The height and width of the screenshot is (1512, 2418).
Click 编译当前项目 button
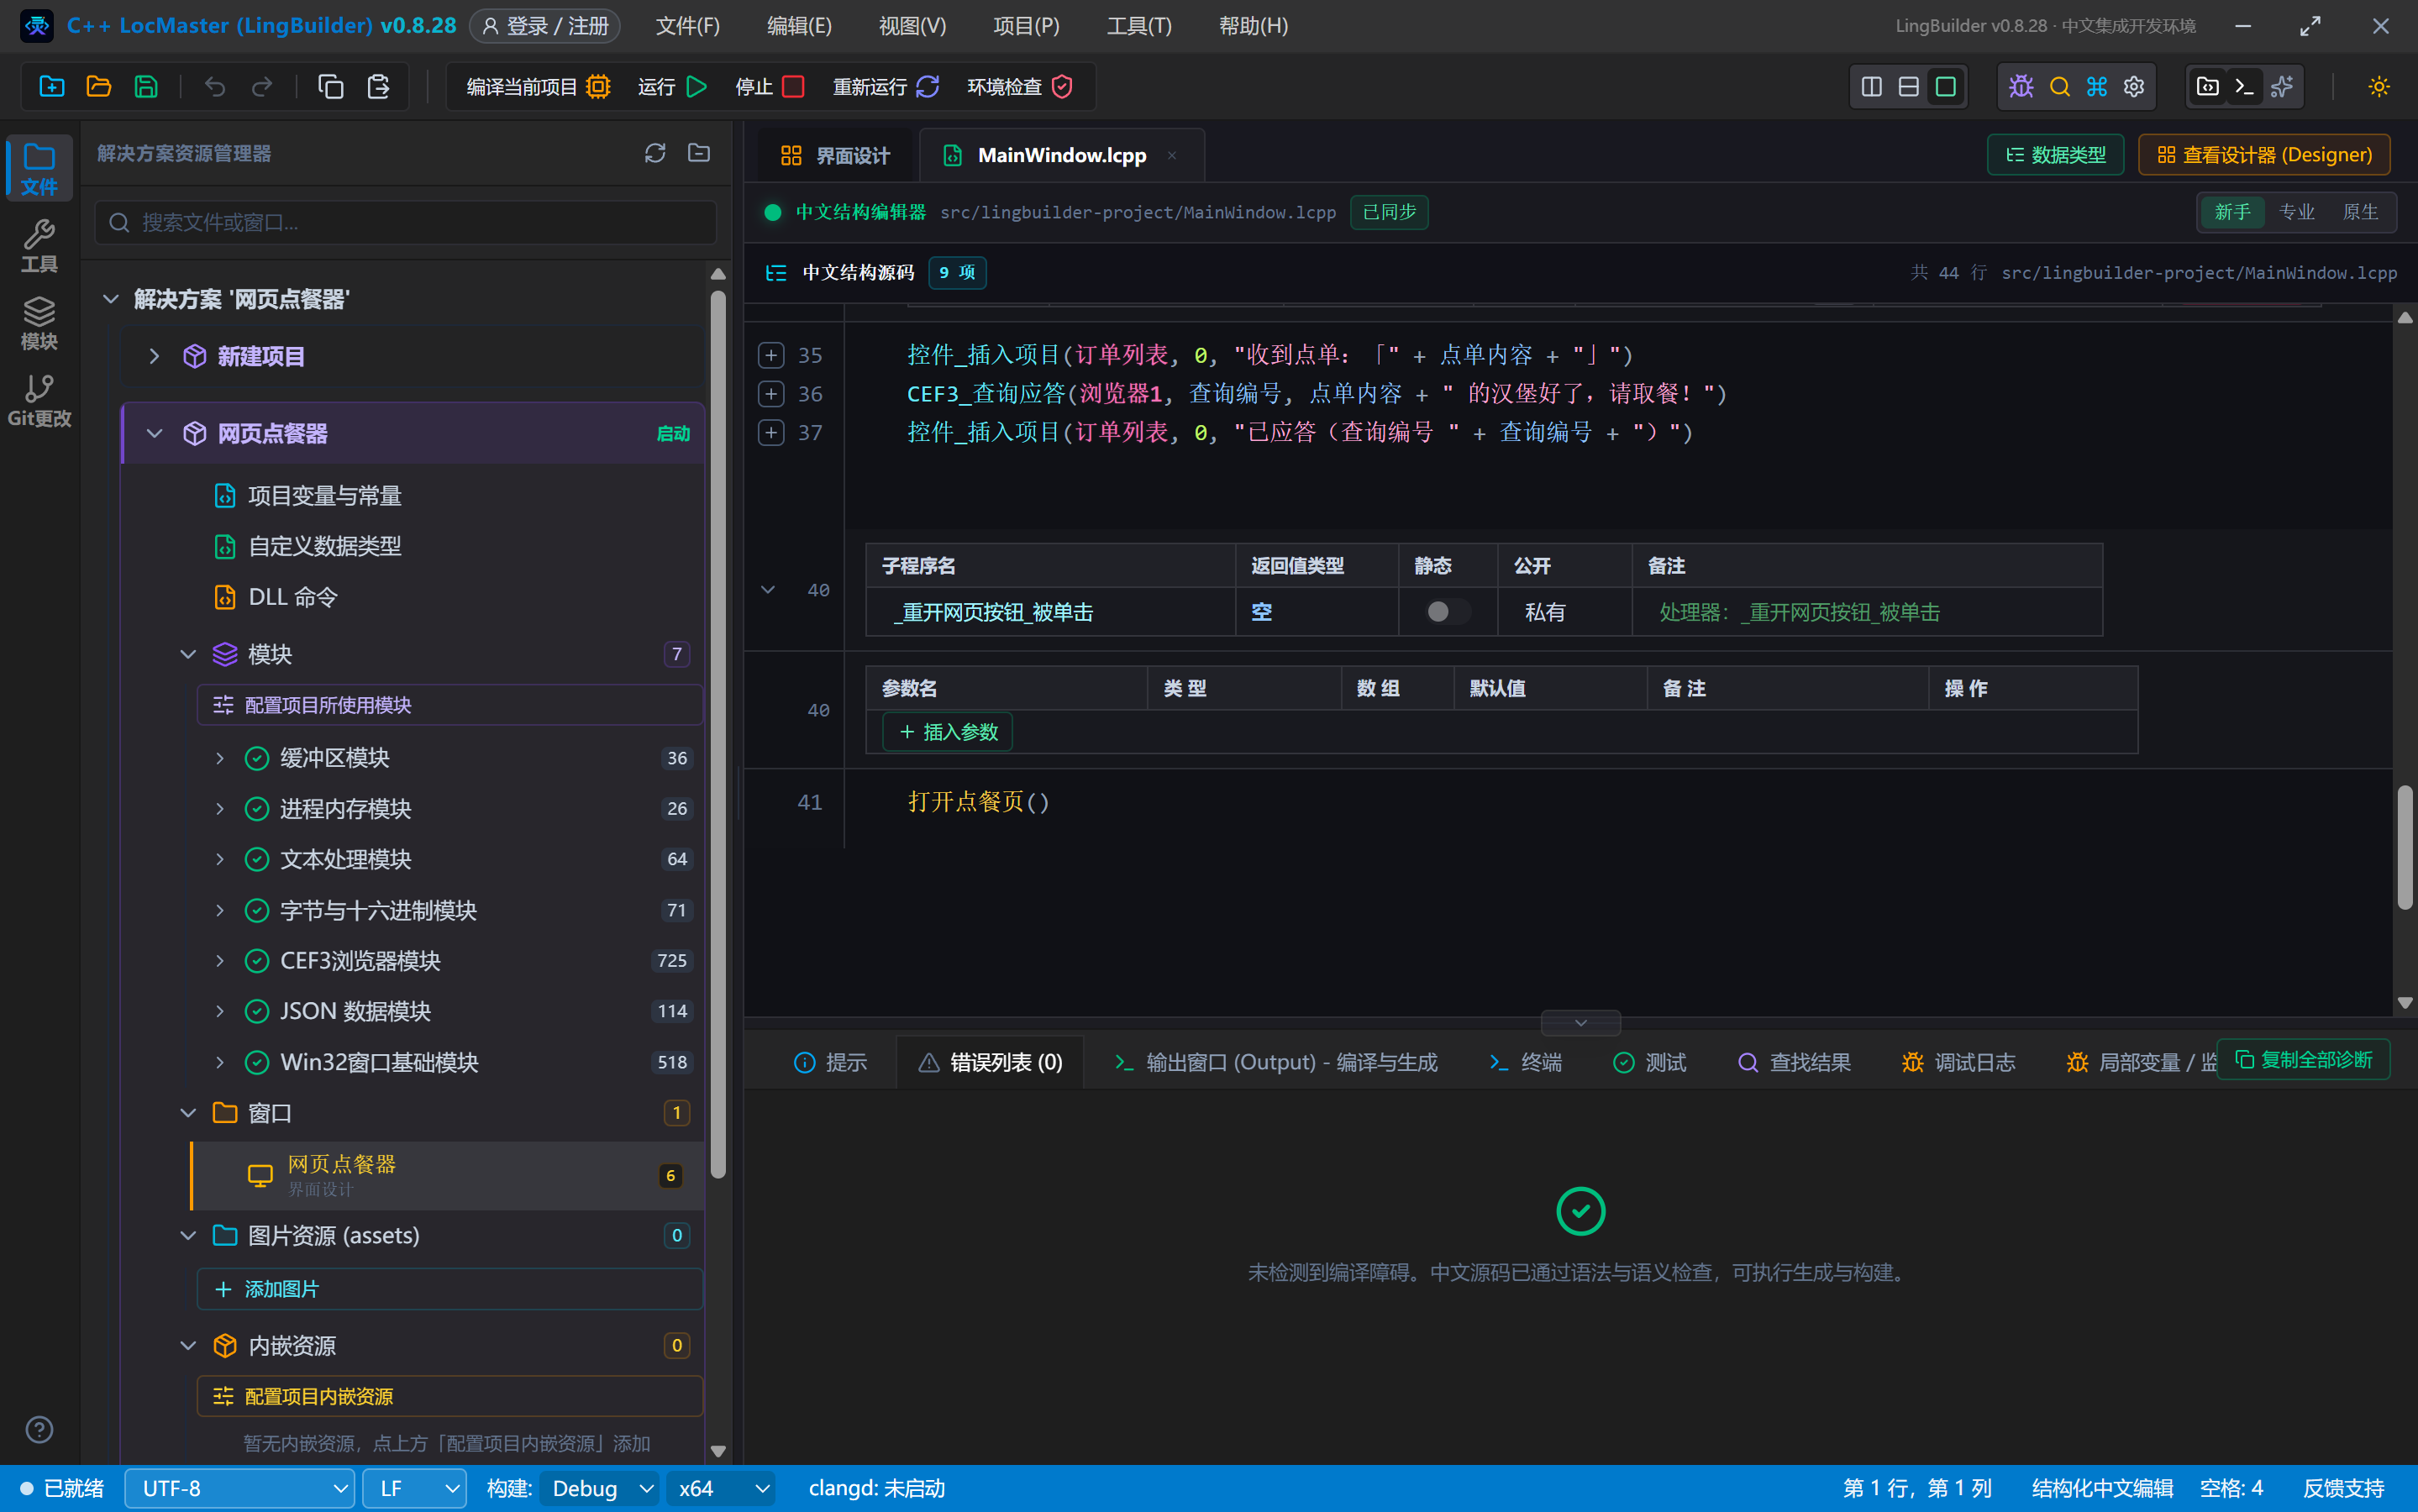point(538,87)
